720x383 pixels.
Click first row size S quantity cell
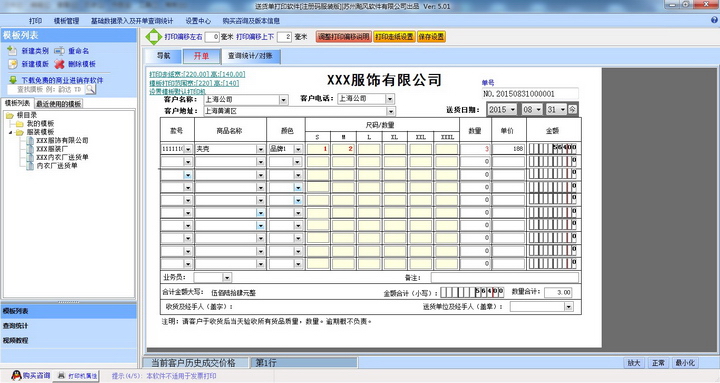pyautogui.click(x=318, y=149)
